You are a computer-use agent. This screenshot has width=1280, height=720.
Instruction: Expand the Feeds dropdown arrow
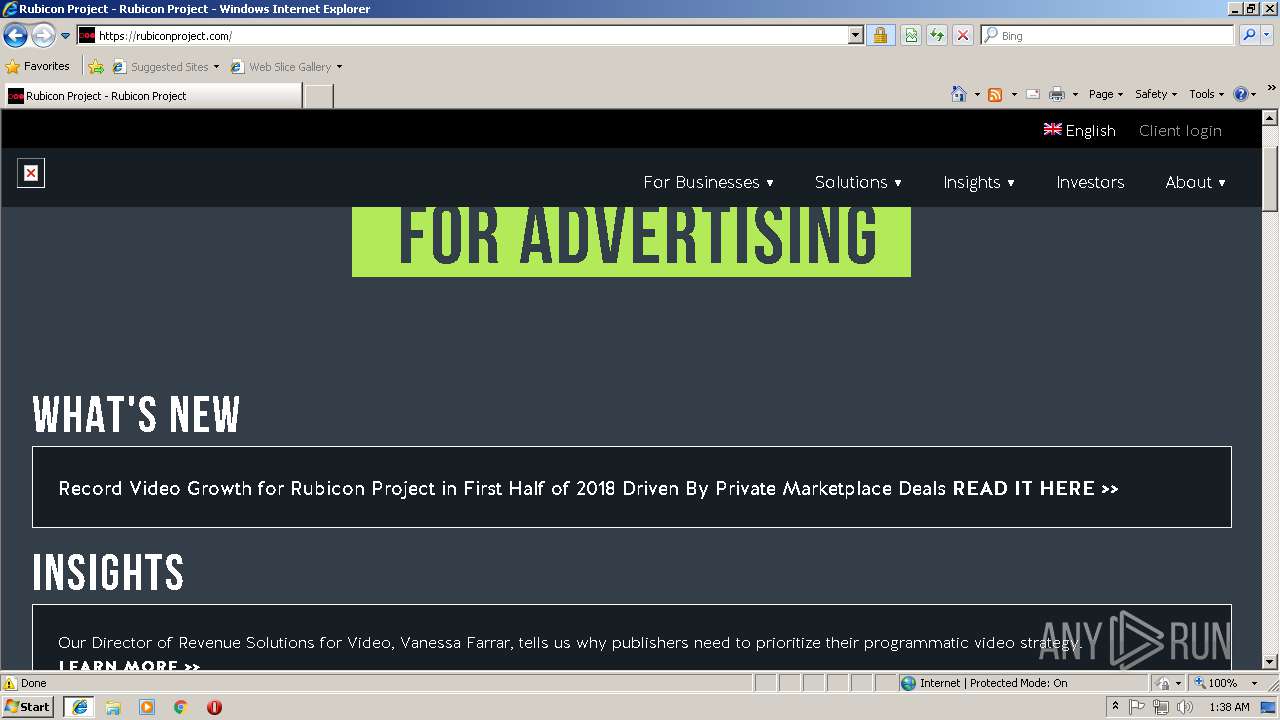pos(1014,94)
